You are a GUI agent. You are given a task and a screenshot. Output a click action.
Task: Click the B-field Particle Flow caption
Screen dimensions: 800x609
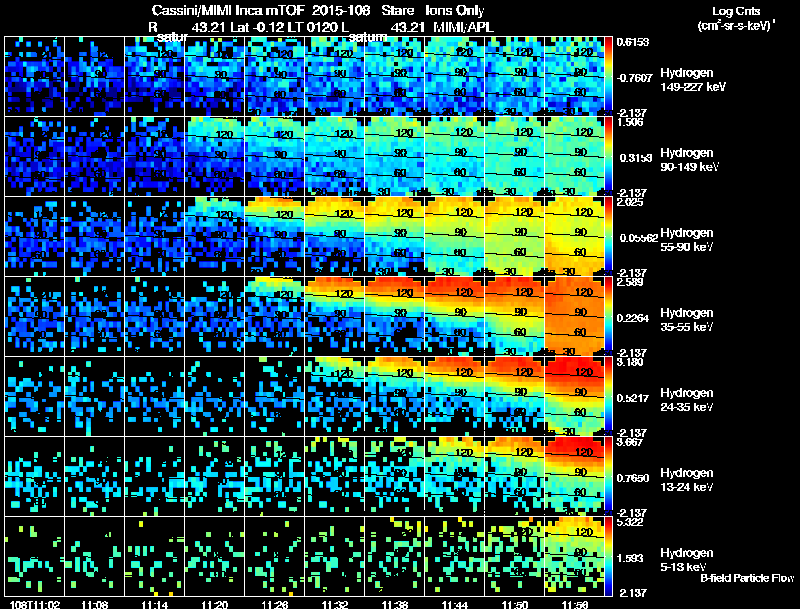747,578
